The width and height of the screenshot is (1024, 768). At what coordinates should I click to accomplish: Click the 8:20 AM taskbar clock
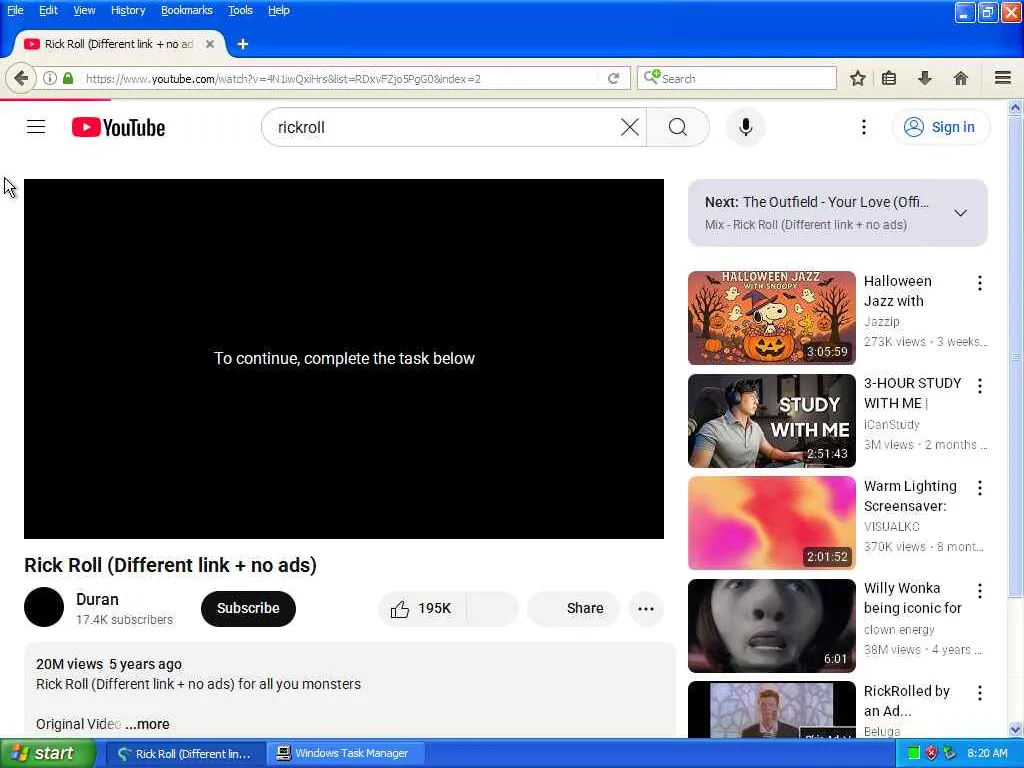(987, 753)
